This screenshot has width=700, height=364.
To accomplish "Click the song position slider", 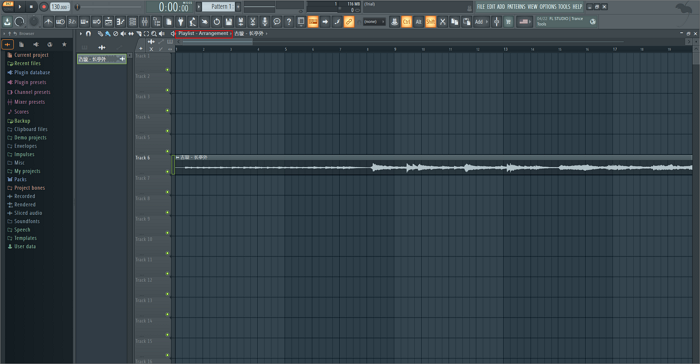I will click(109, 7).
